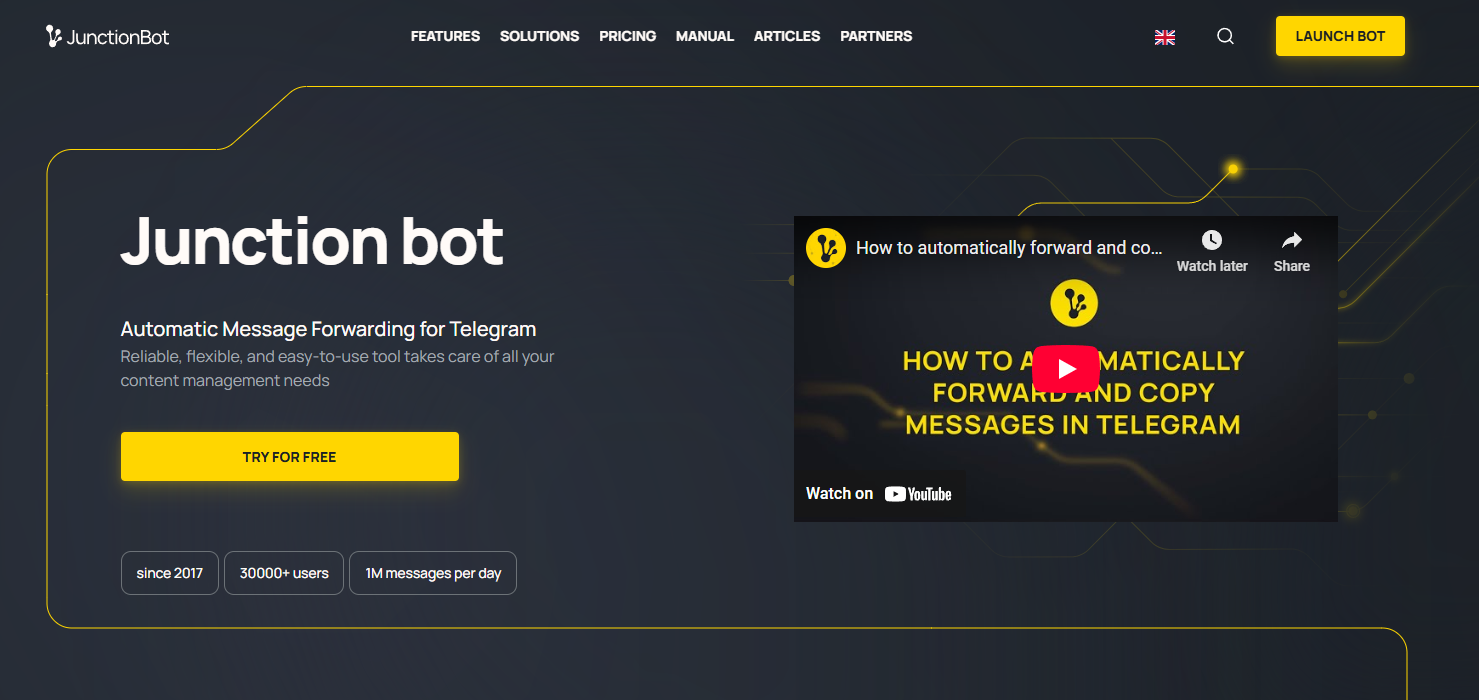This screenshot has height=700, width=1479.
Task: Click the channel avatar in video header
Action: point(826,248)
